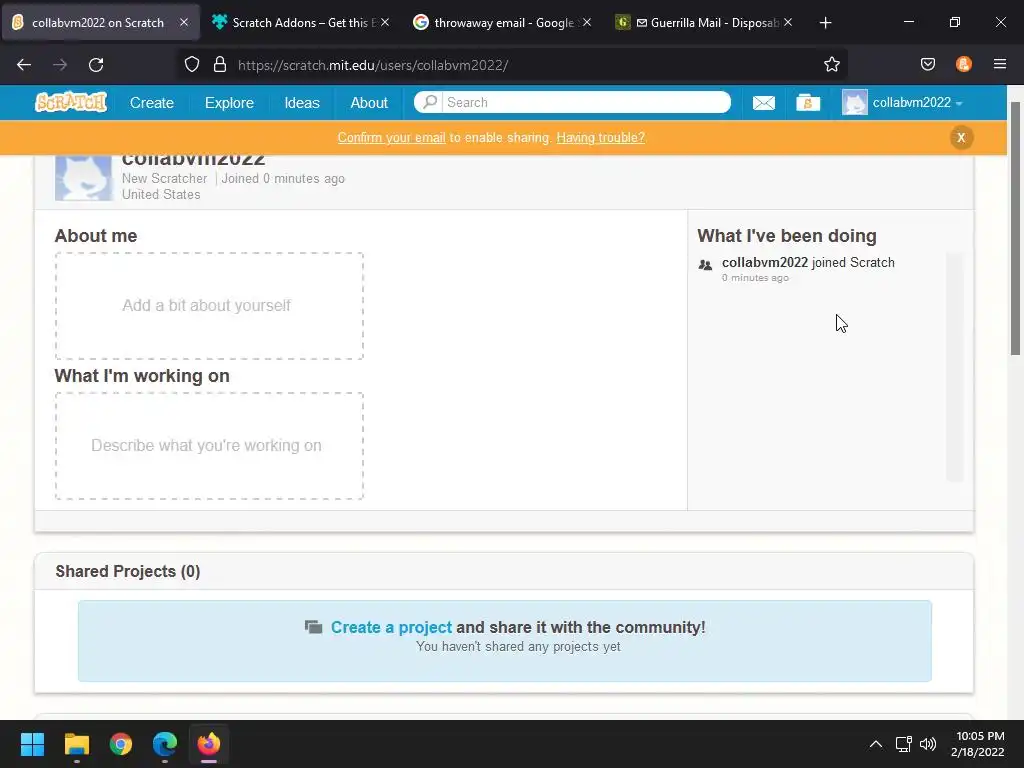Edit What I'm working on box

[x=209, y=446]
